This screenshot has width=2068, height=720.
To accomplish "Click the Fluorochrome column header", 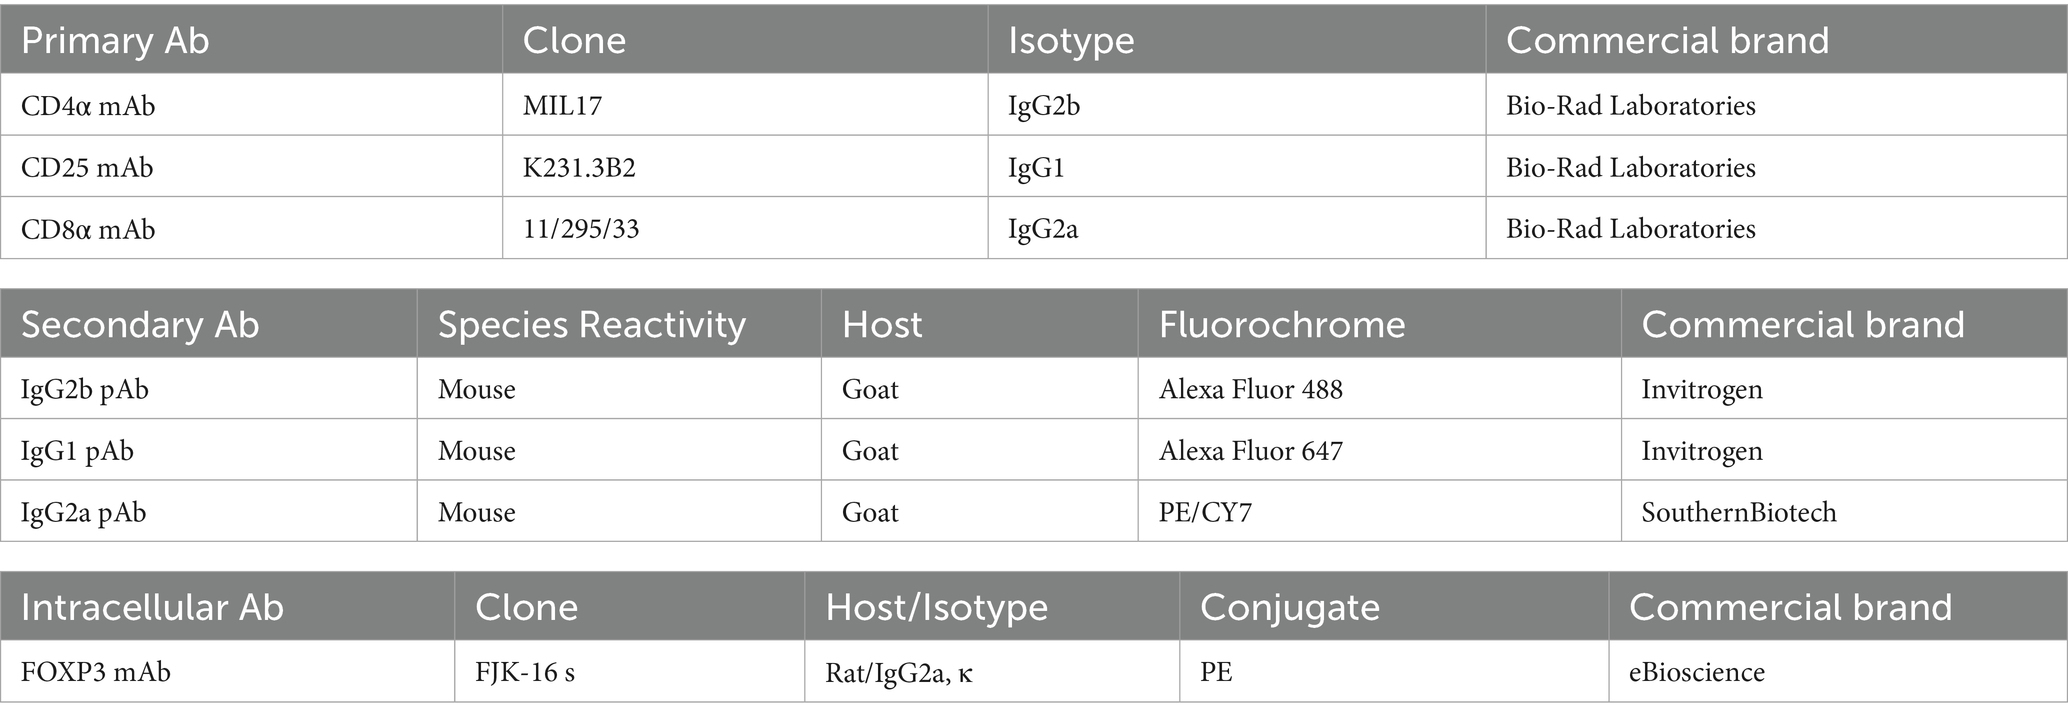I will [x=1282, y=325].
